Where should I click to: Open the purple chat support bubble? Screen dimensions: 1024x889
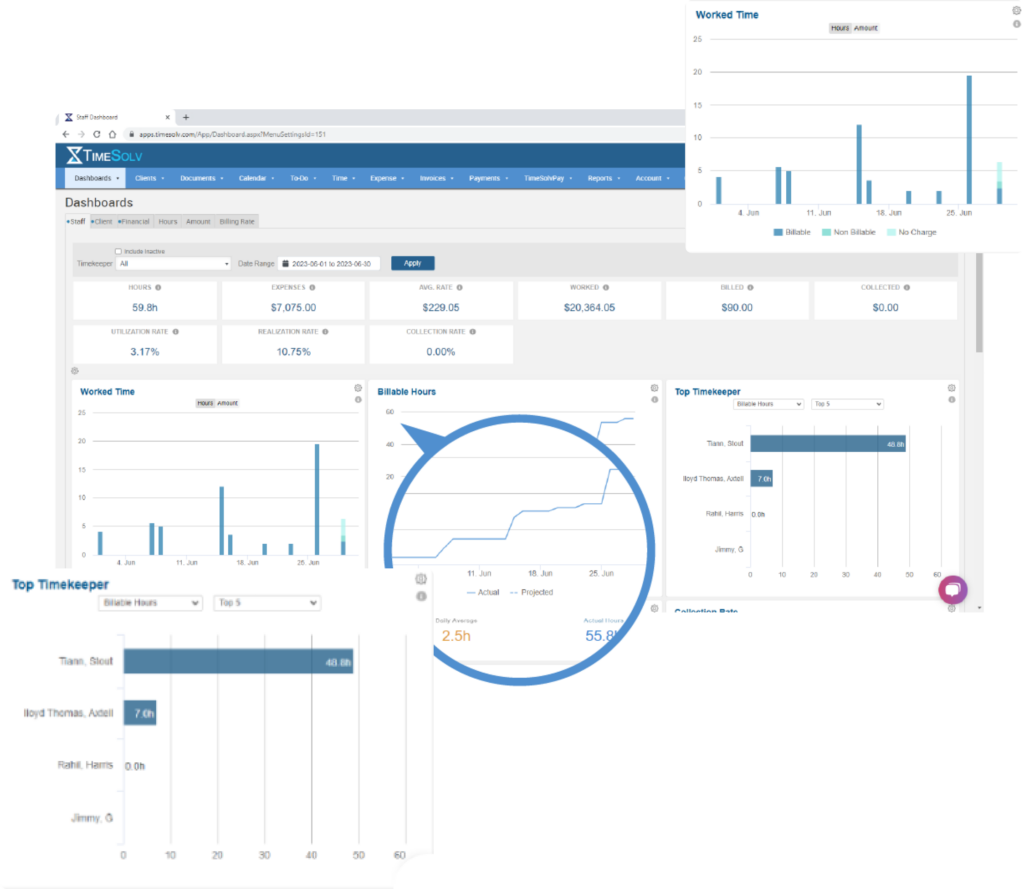click(953, 590)
